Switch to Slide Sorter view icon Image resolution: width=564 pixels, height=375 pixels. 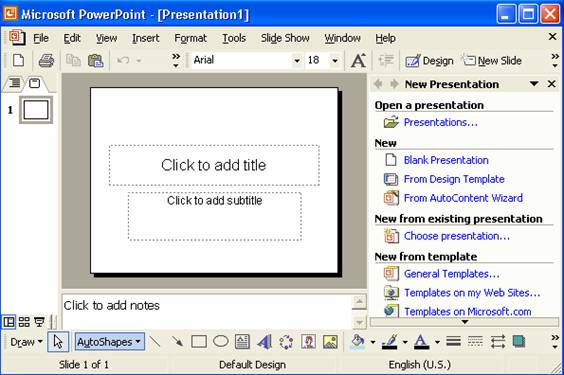(x=24, y=322)
